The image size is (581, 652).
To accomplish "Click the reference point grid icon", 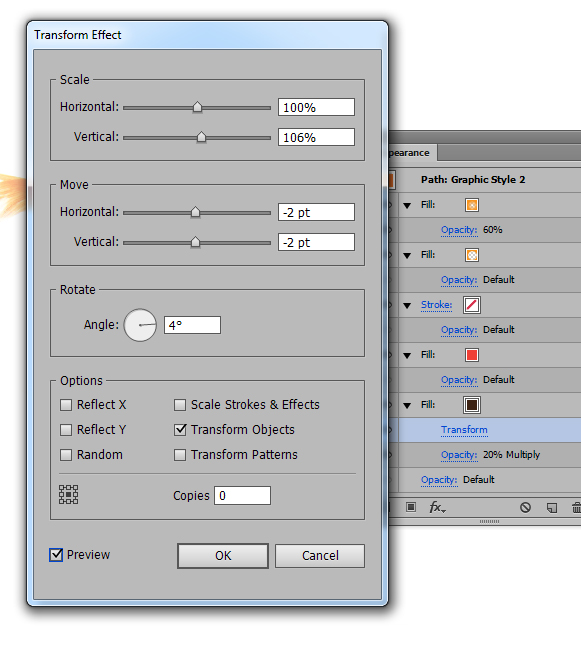I will point(69,494).
